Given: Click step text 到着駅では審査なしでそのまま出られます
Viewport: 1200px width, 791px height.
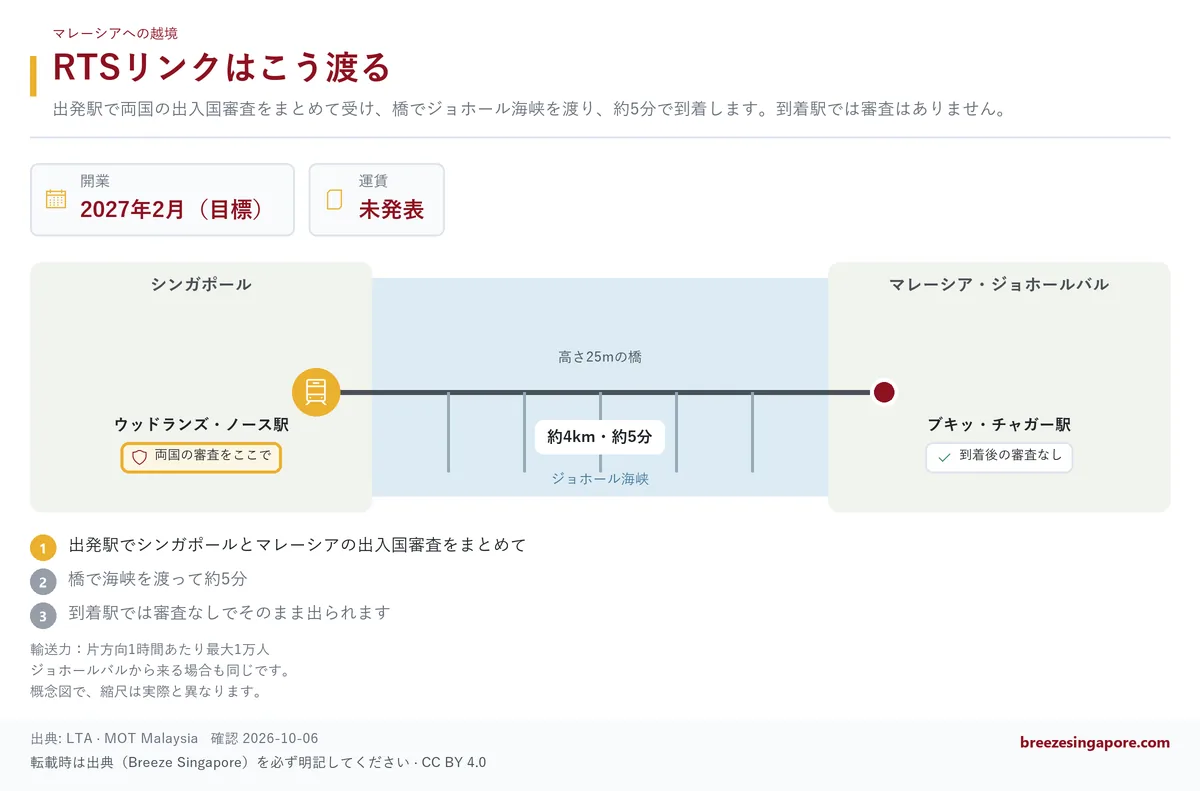Looking at the screenshot, I should (x=229, y=612).
